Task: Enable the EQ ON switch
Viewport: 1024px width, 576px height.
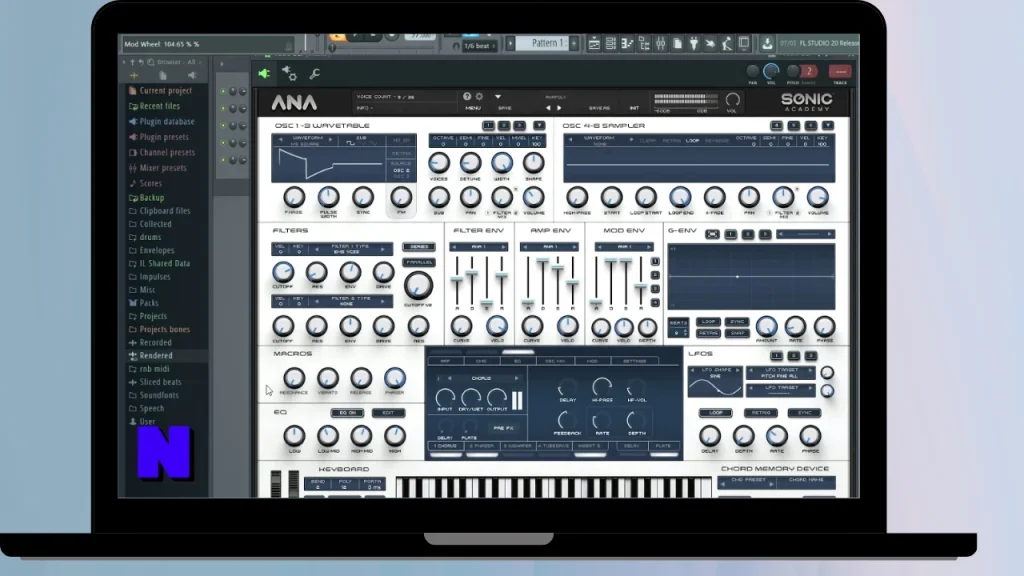Action: pos(347,413)
